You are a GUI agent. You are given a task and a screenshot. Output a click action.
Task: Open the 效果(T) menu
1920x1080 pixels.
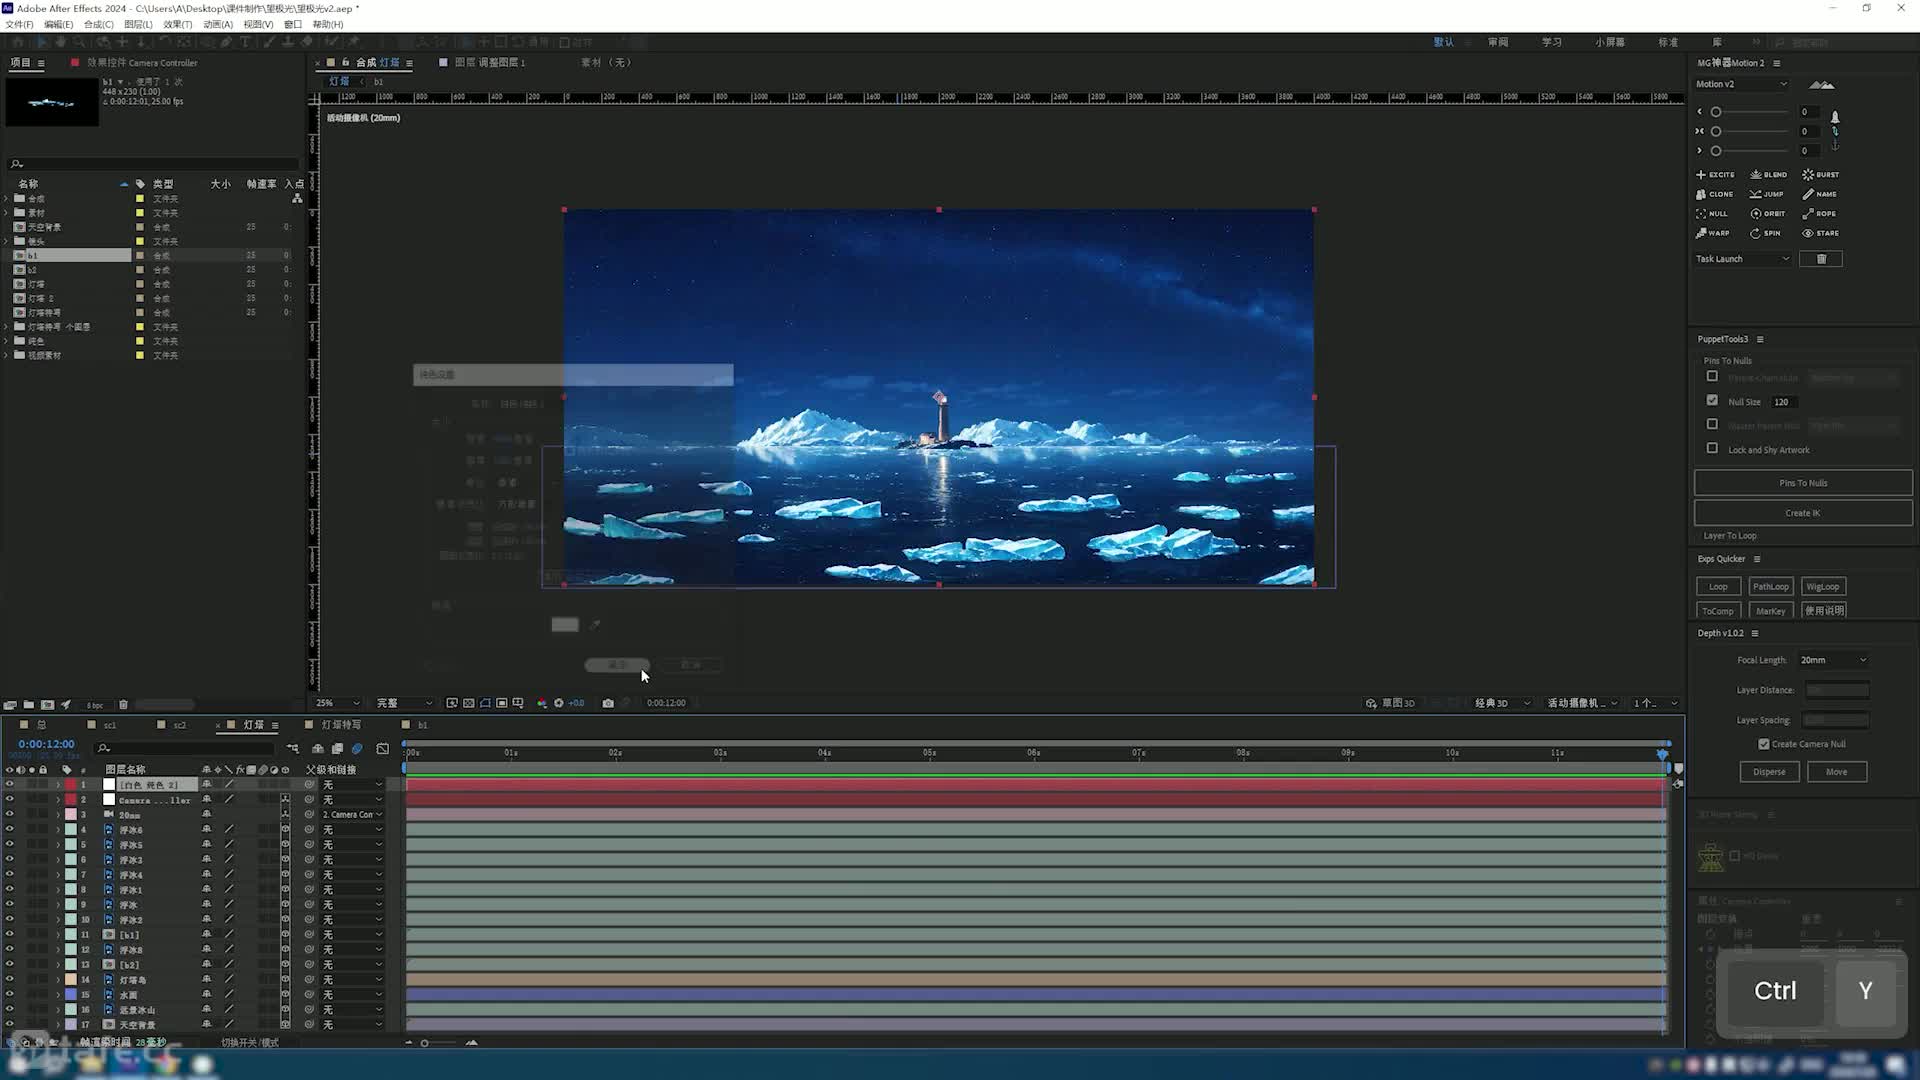[x=177, y=24]
